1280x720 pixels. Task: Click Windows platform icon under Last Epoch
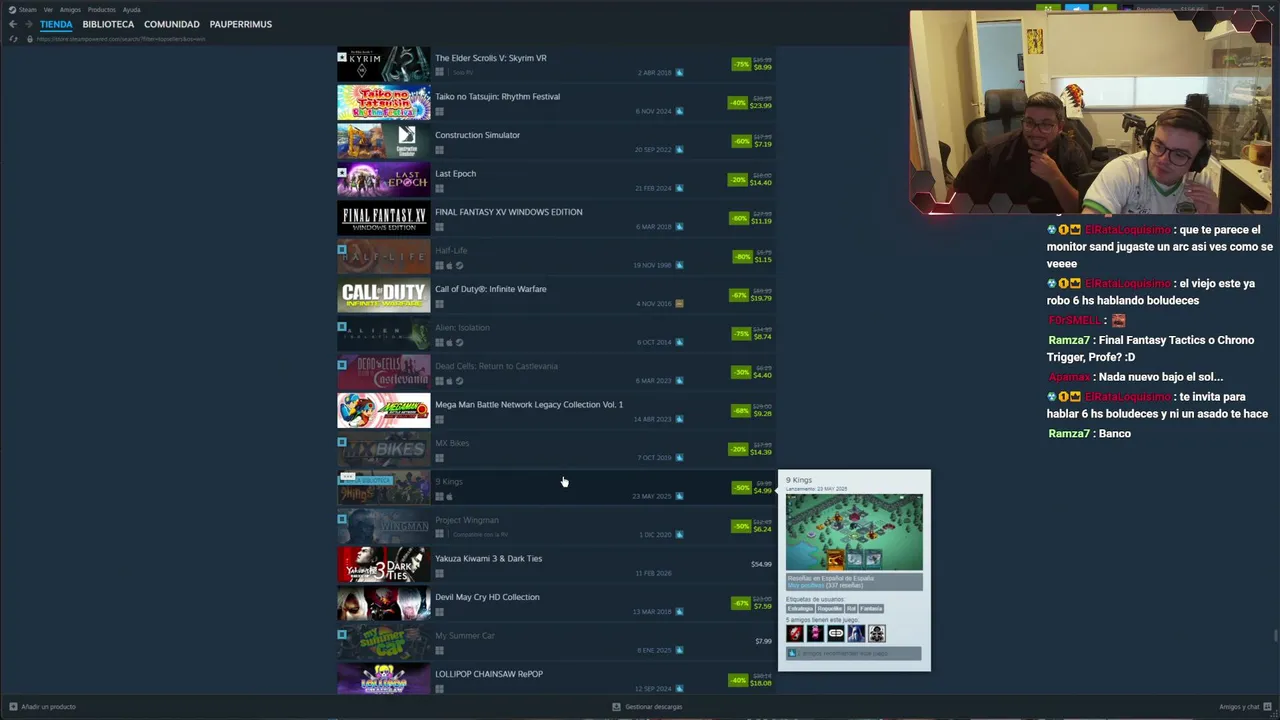pos(439,188)
